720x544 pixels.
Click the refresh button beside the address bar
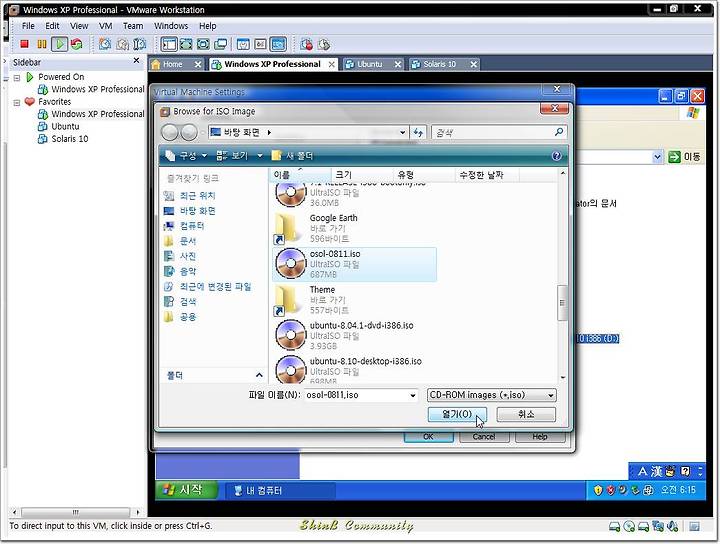point(418,133)
